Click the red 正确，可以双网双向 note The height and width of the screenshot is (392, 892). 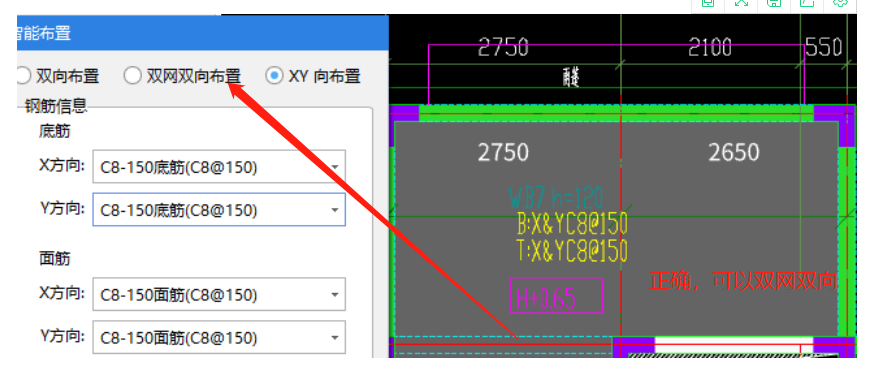tap(743, 282)
